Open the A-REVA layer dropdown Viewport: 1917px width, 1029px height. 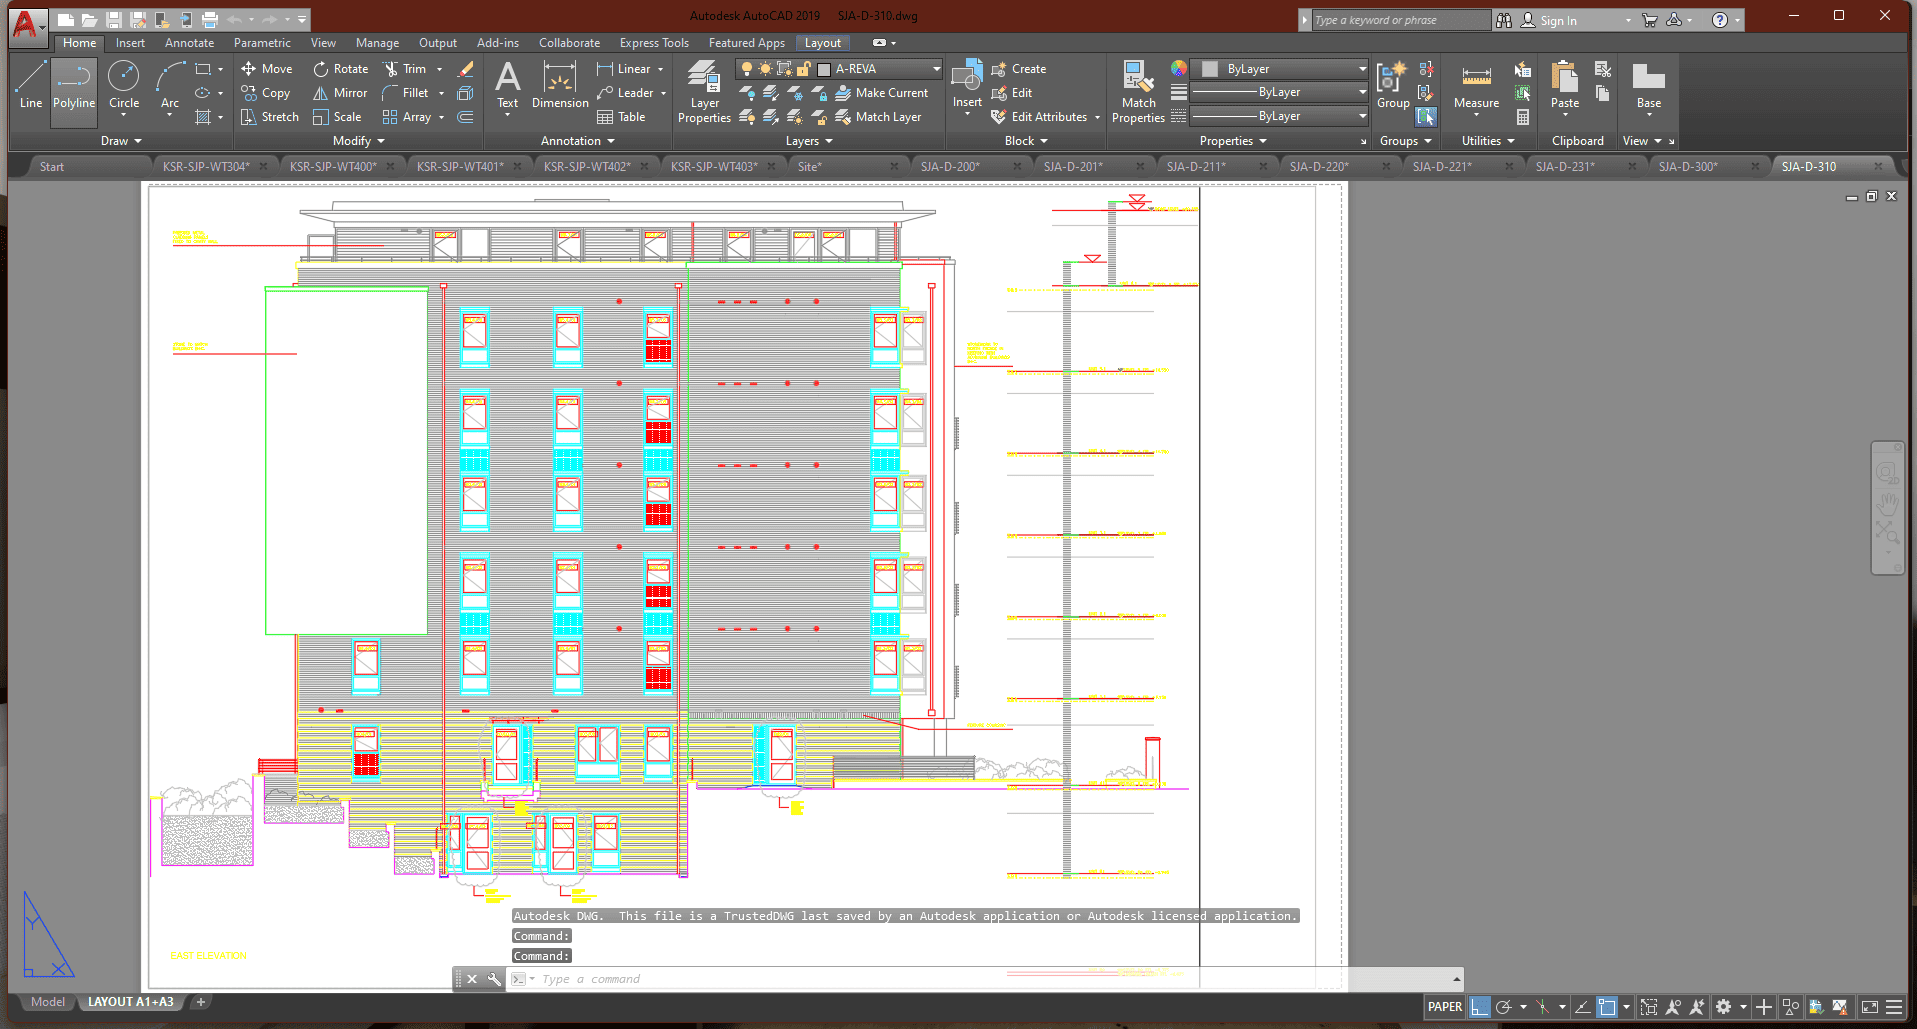coord(936,69)
